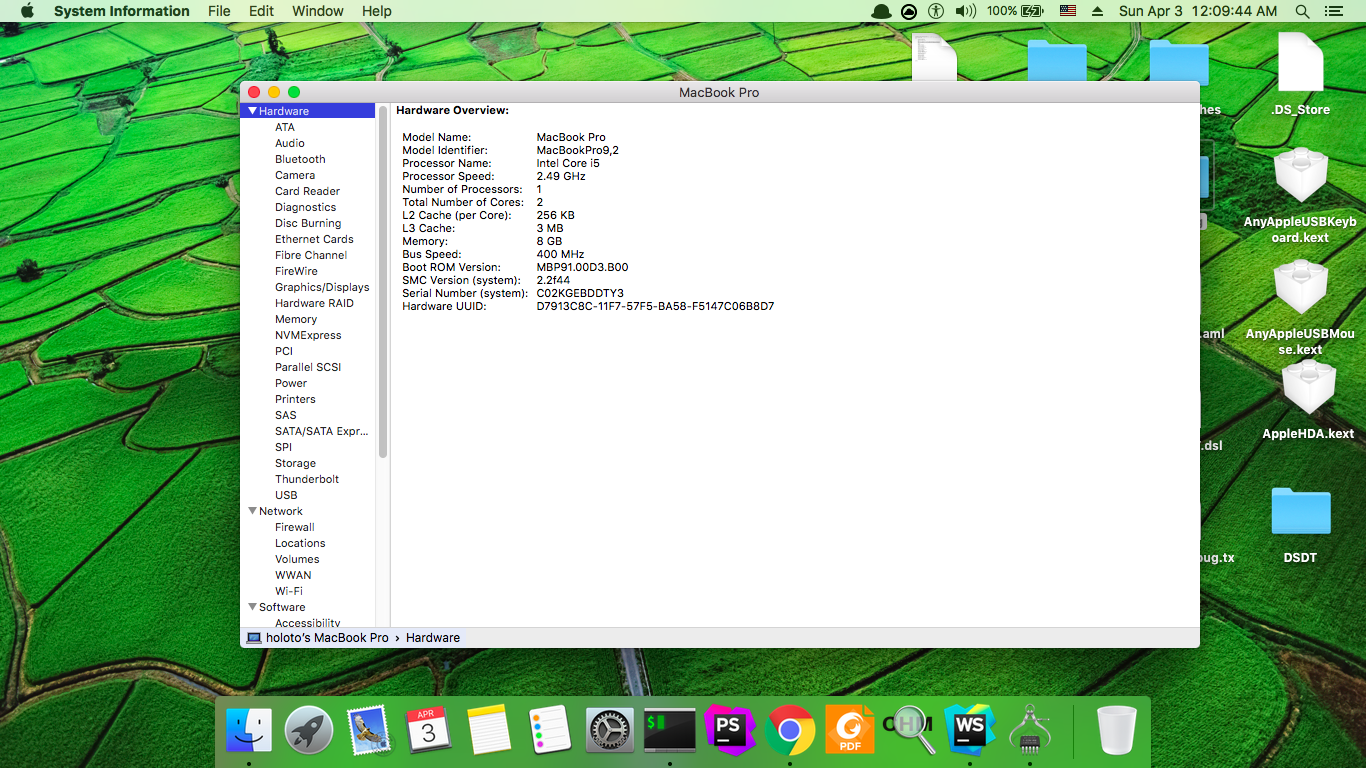The image size is (1366, 768).
Task: Open the Help menu
Action: tap(377, 11)
